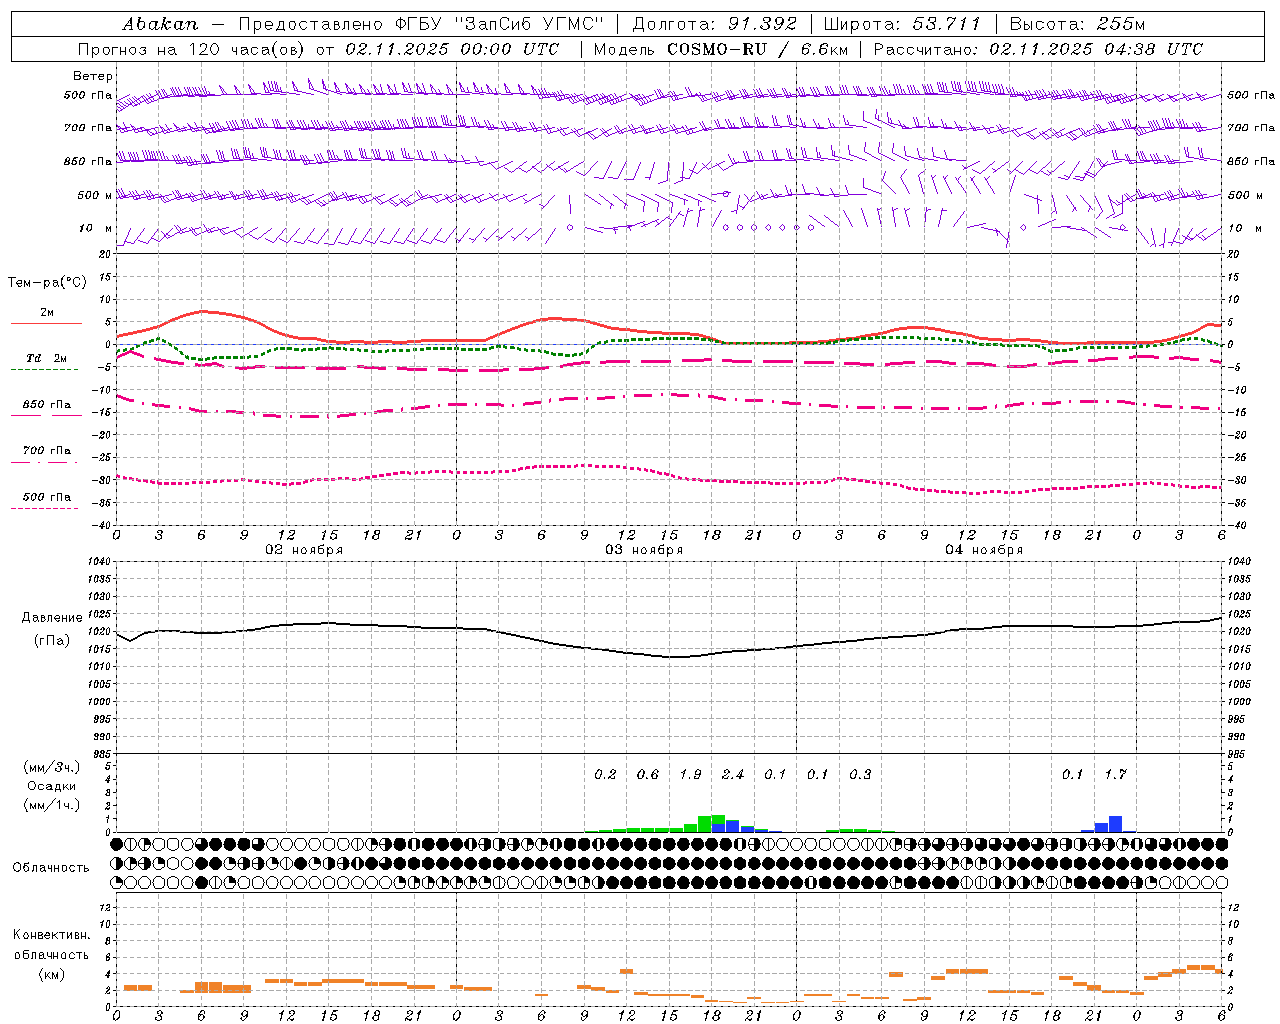
Task: Click the 03 ноября date label
Action: 644,550
